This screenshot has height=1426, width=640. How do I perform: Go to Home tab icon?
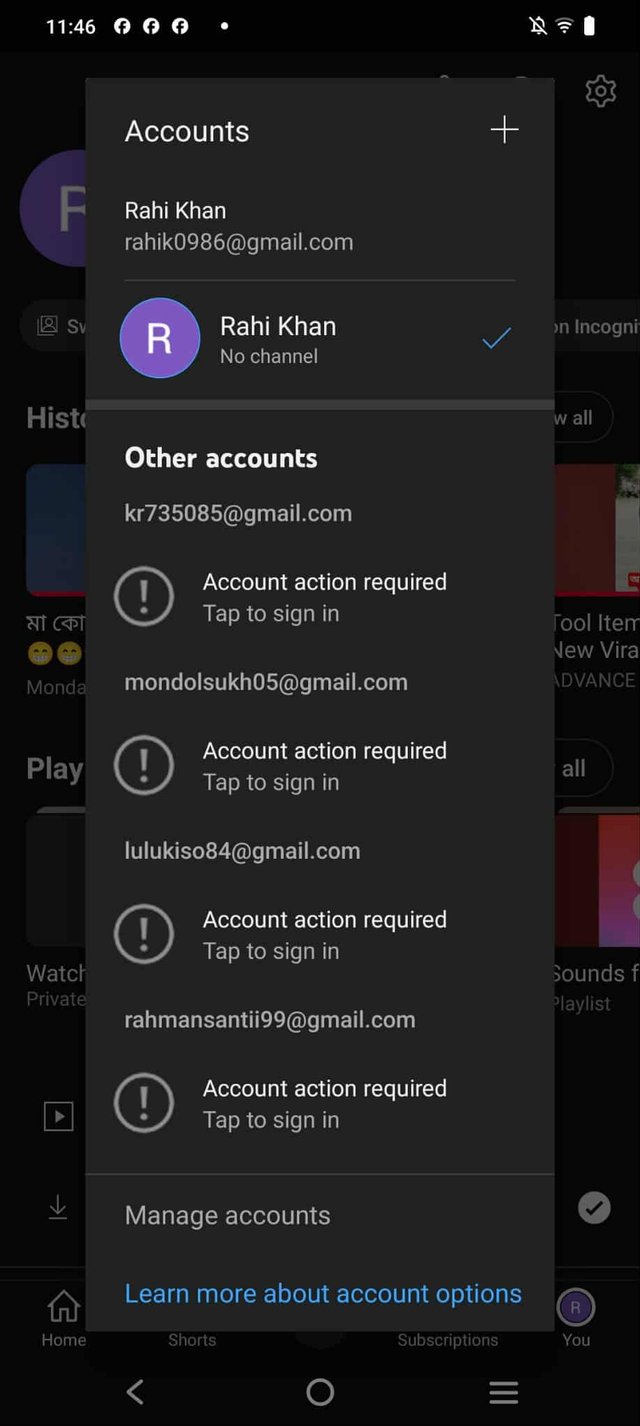pyautogui.click(x=63, y=1306)
